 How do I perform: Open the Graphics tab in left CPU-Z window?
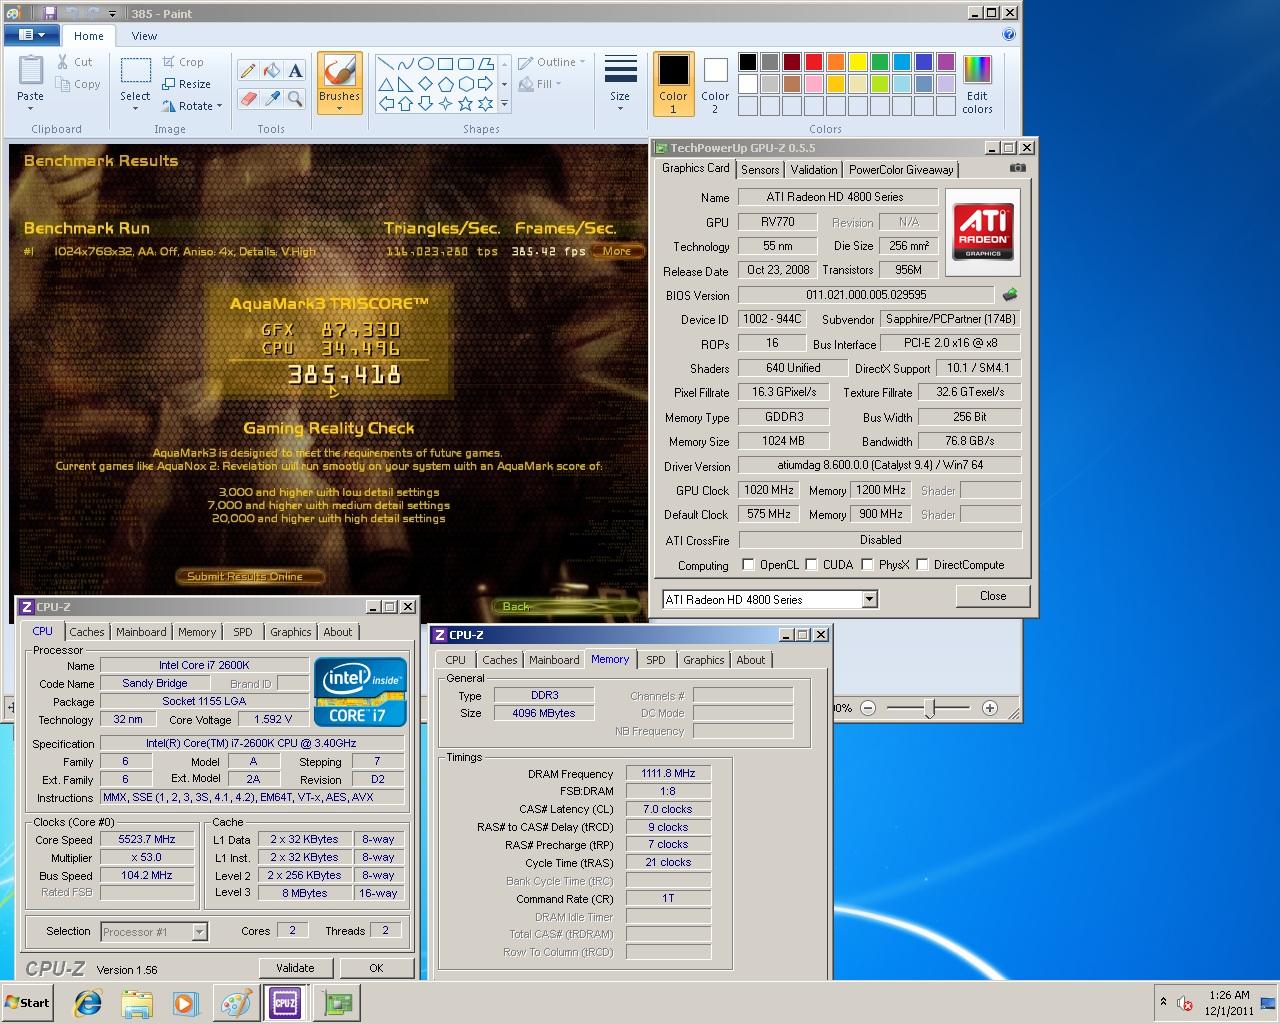(x=291, y=632)
